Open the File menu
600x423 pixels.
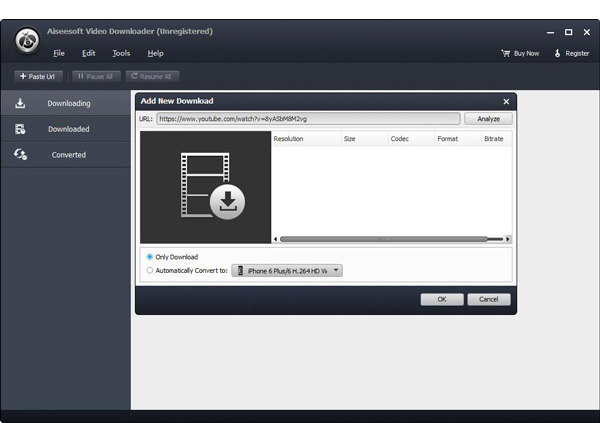(x=59, y=53)
